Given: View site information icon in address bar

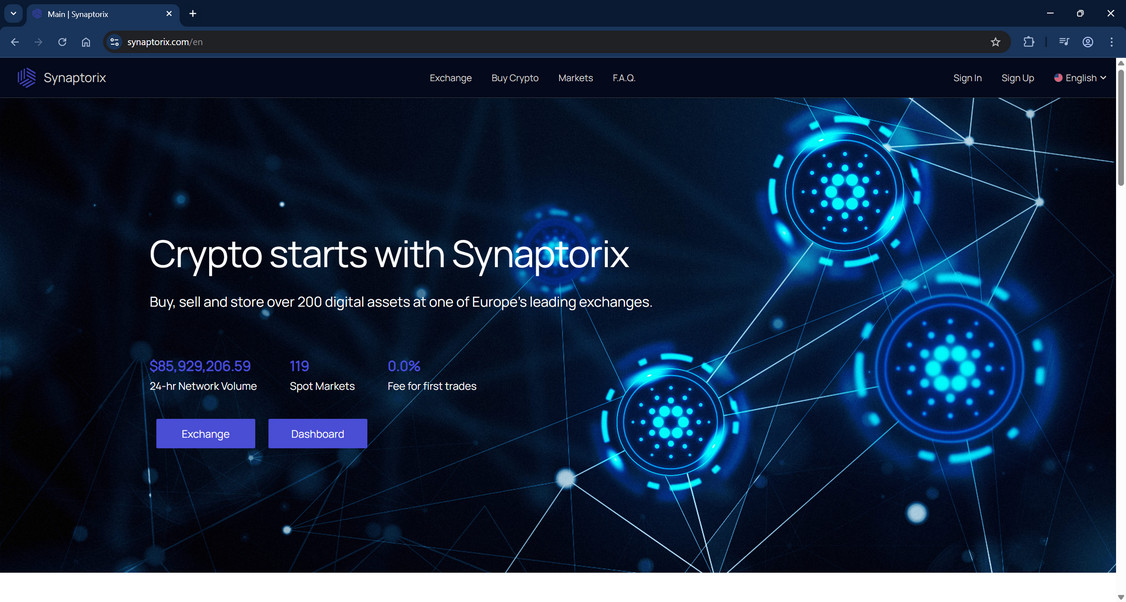Looking at the screenshot, I should click(x=114, y=42).
